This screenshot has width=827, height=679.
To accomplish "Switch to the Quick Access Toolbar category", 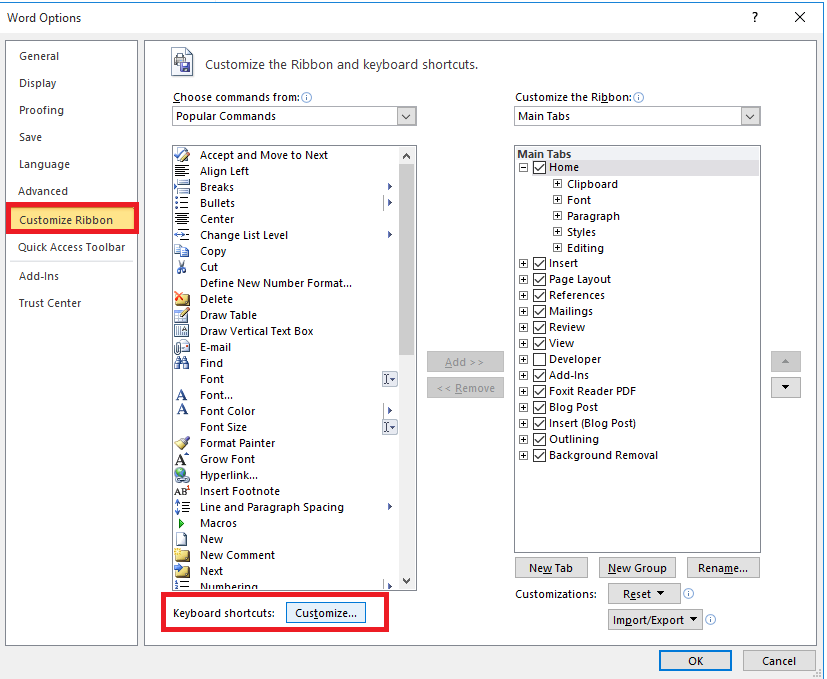I will (x=71, y=247).
